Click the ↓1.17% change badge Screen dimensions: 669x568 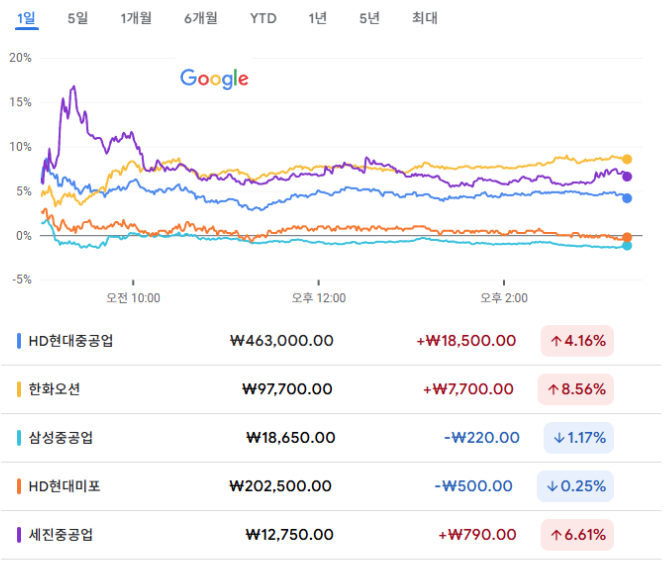[x=579, y=438]
